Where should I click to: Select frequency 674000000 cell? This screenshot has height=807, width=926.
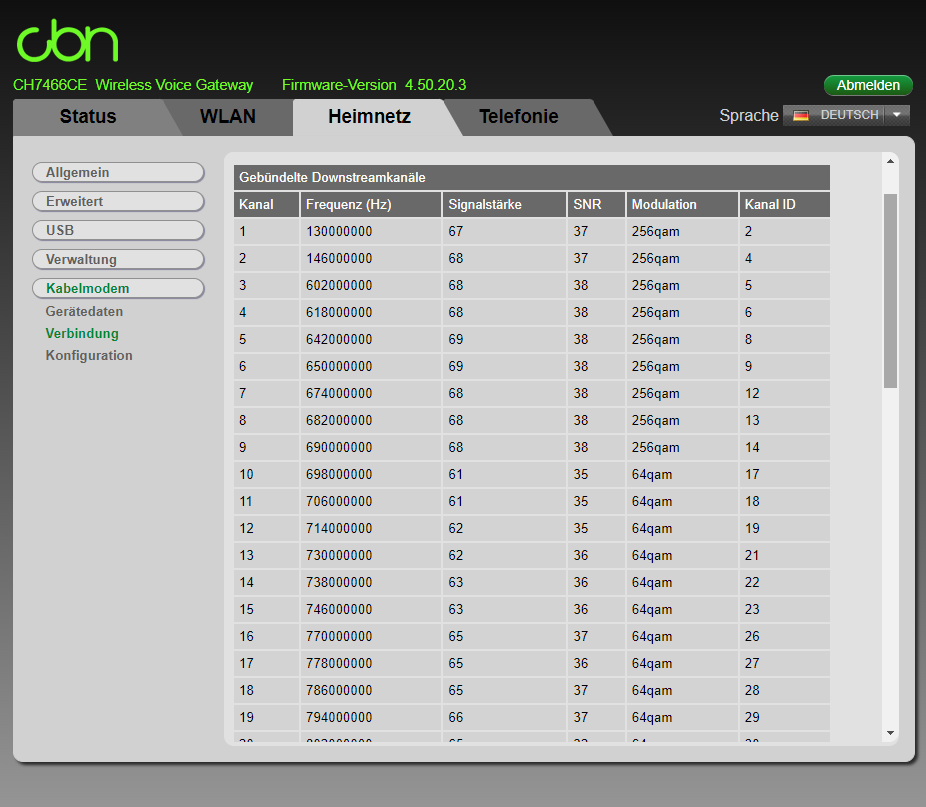371,393
